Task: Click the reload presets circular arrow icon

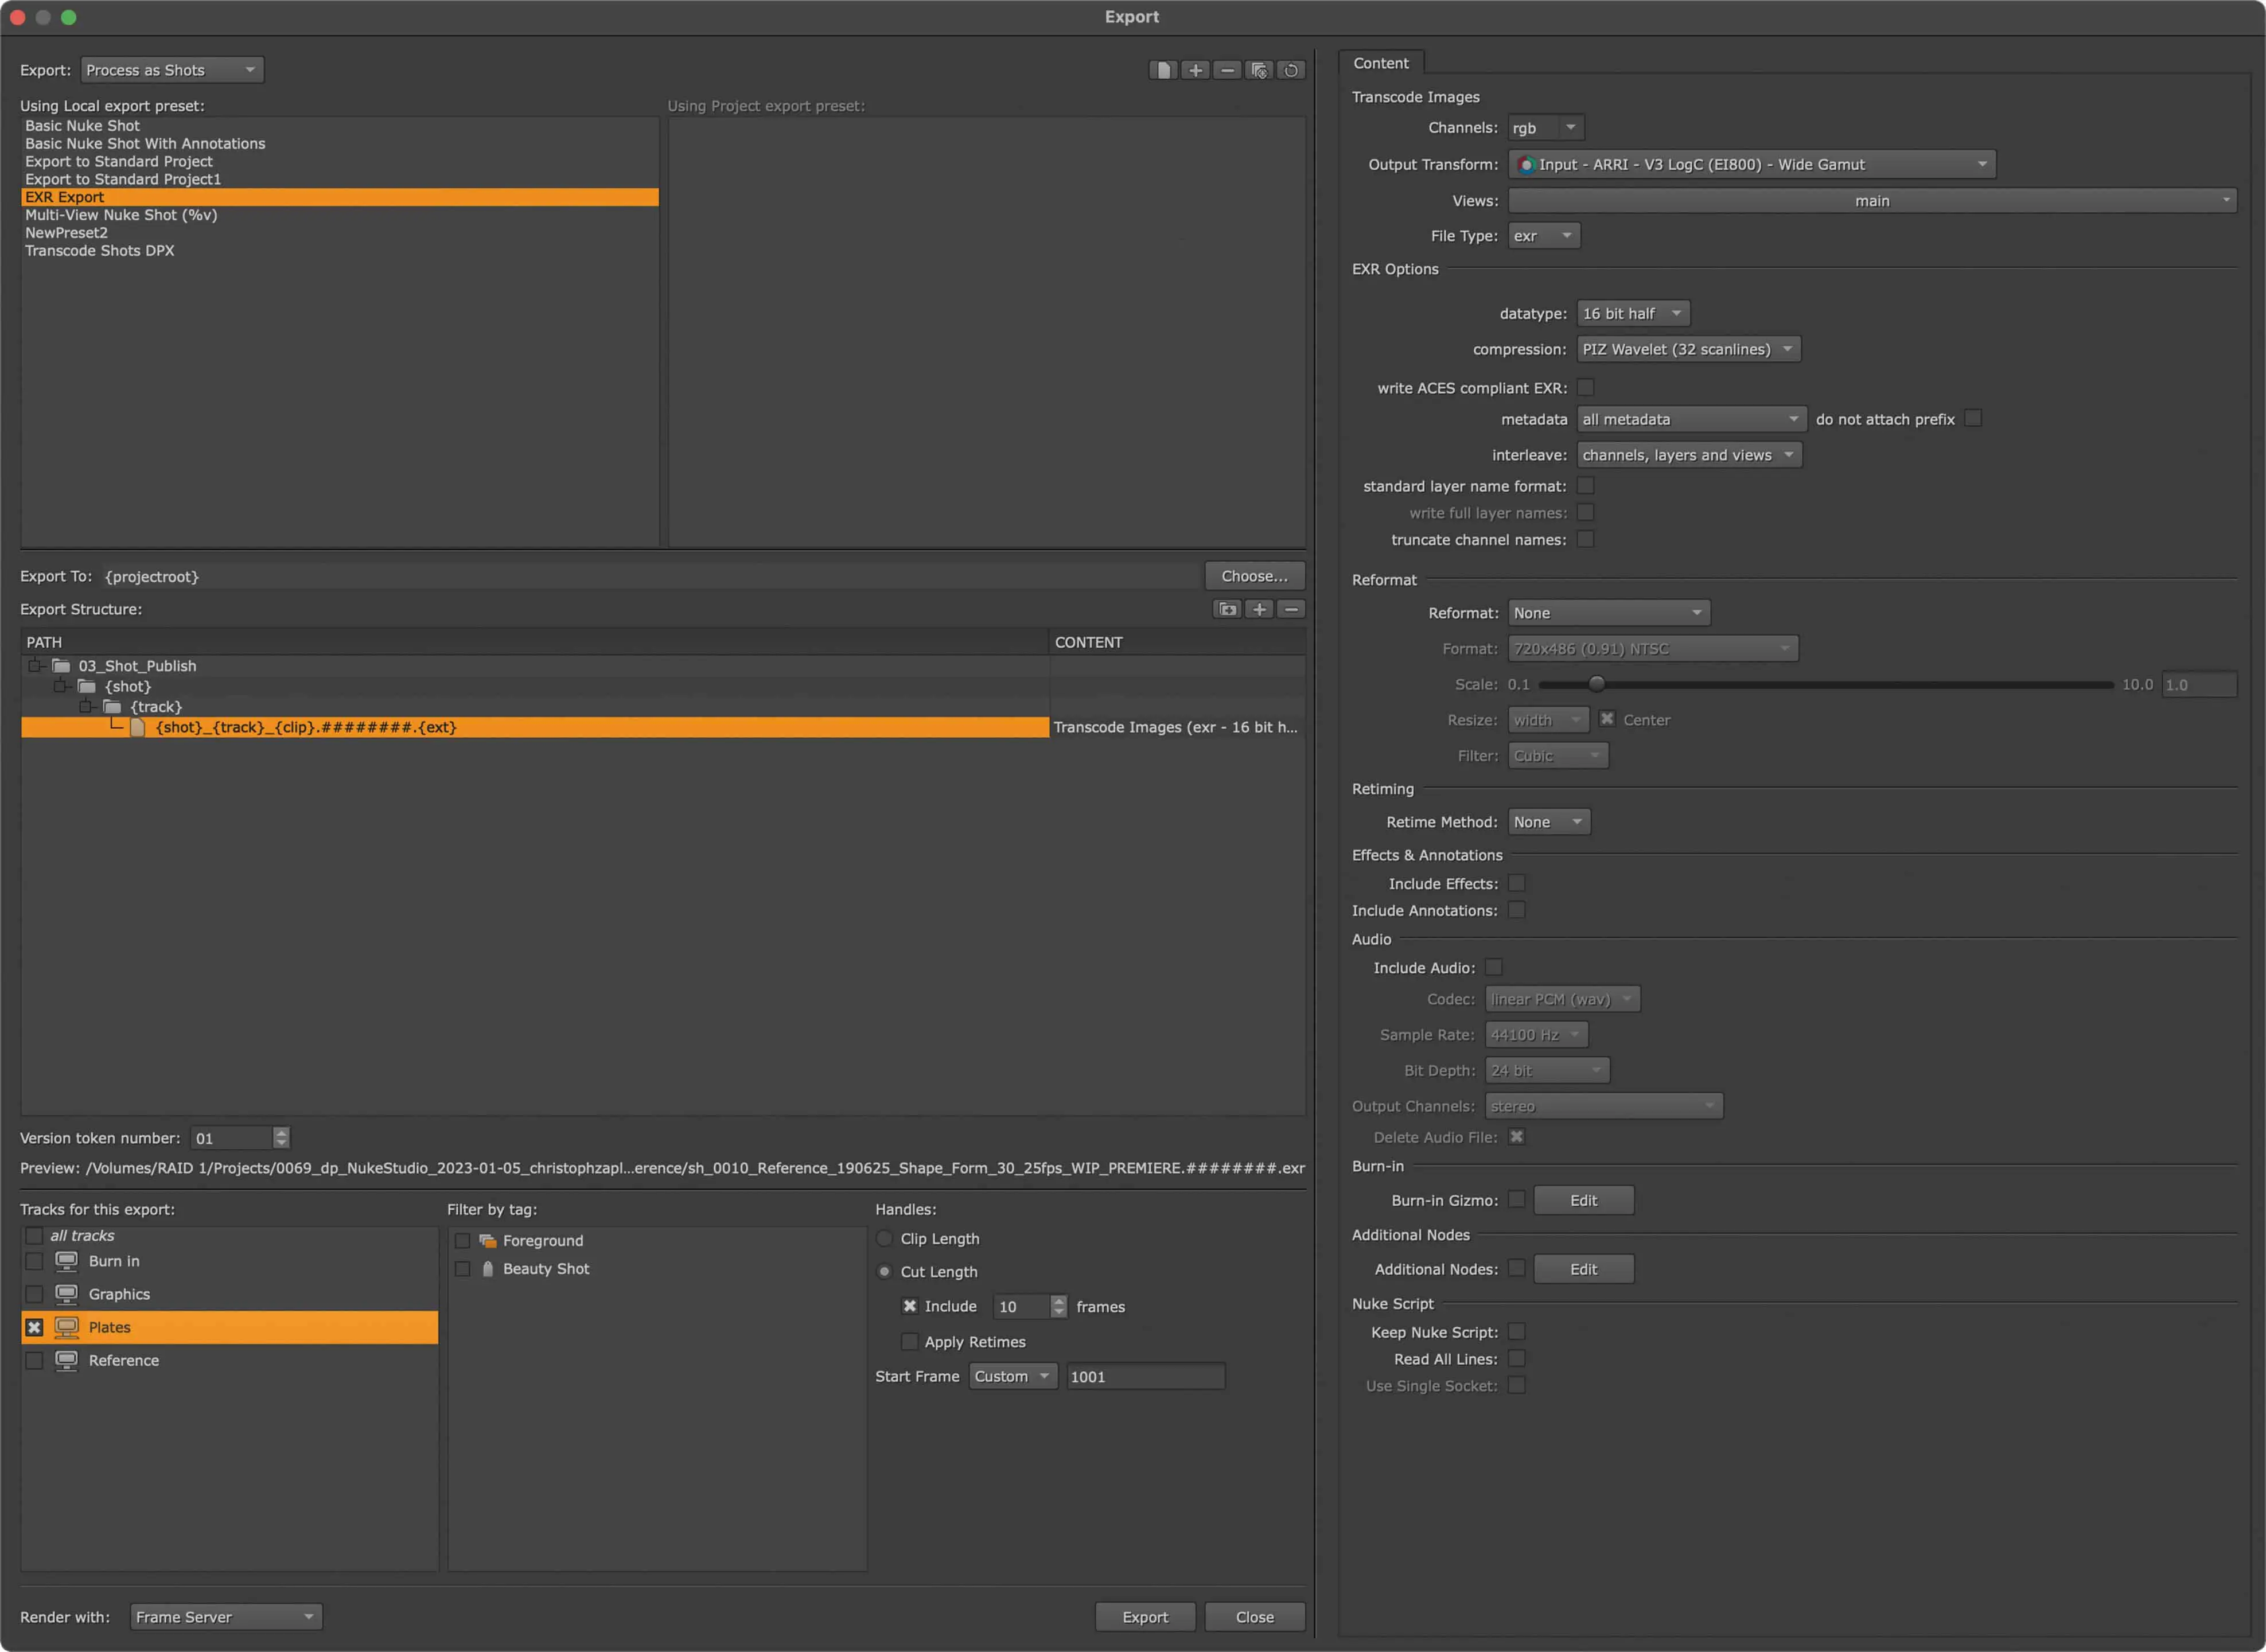Action: point(1291,70)
